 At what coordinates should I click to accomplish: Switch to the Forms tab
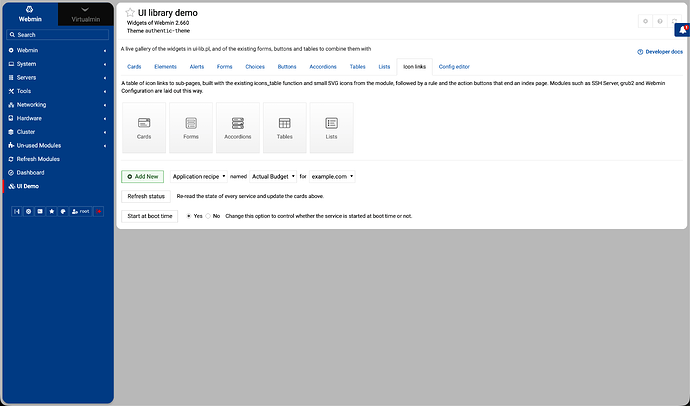click(x=224, y=67)
